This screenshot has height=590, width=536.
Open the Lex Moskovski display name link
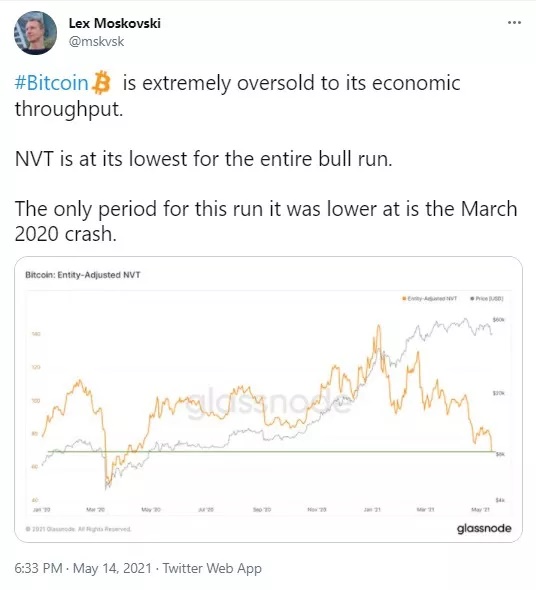tap(114, 23)
